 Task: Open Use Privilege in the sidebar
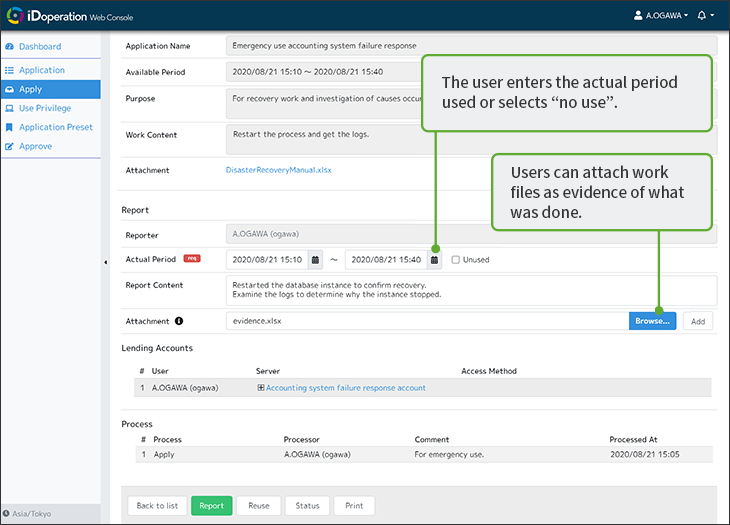click(45, 108)
